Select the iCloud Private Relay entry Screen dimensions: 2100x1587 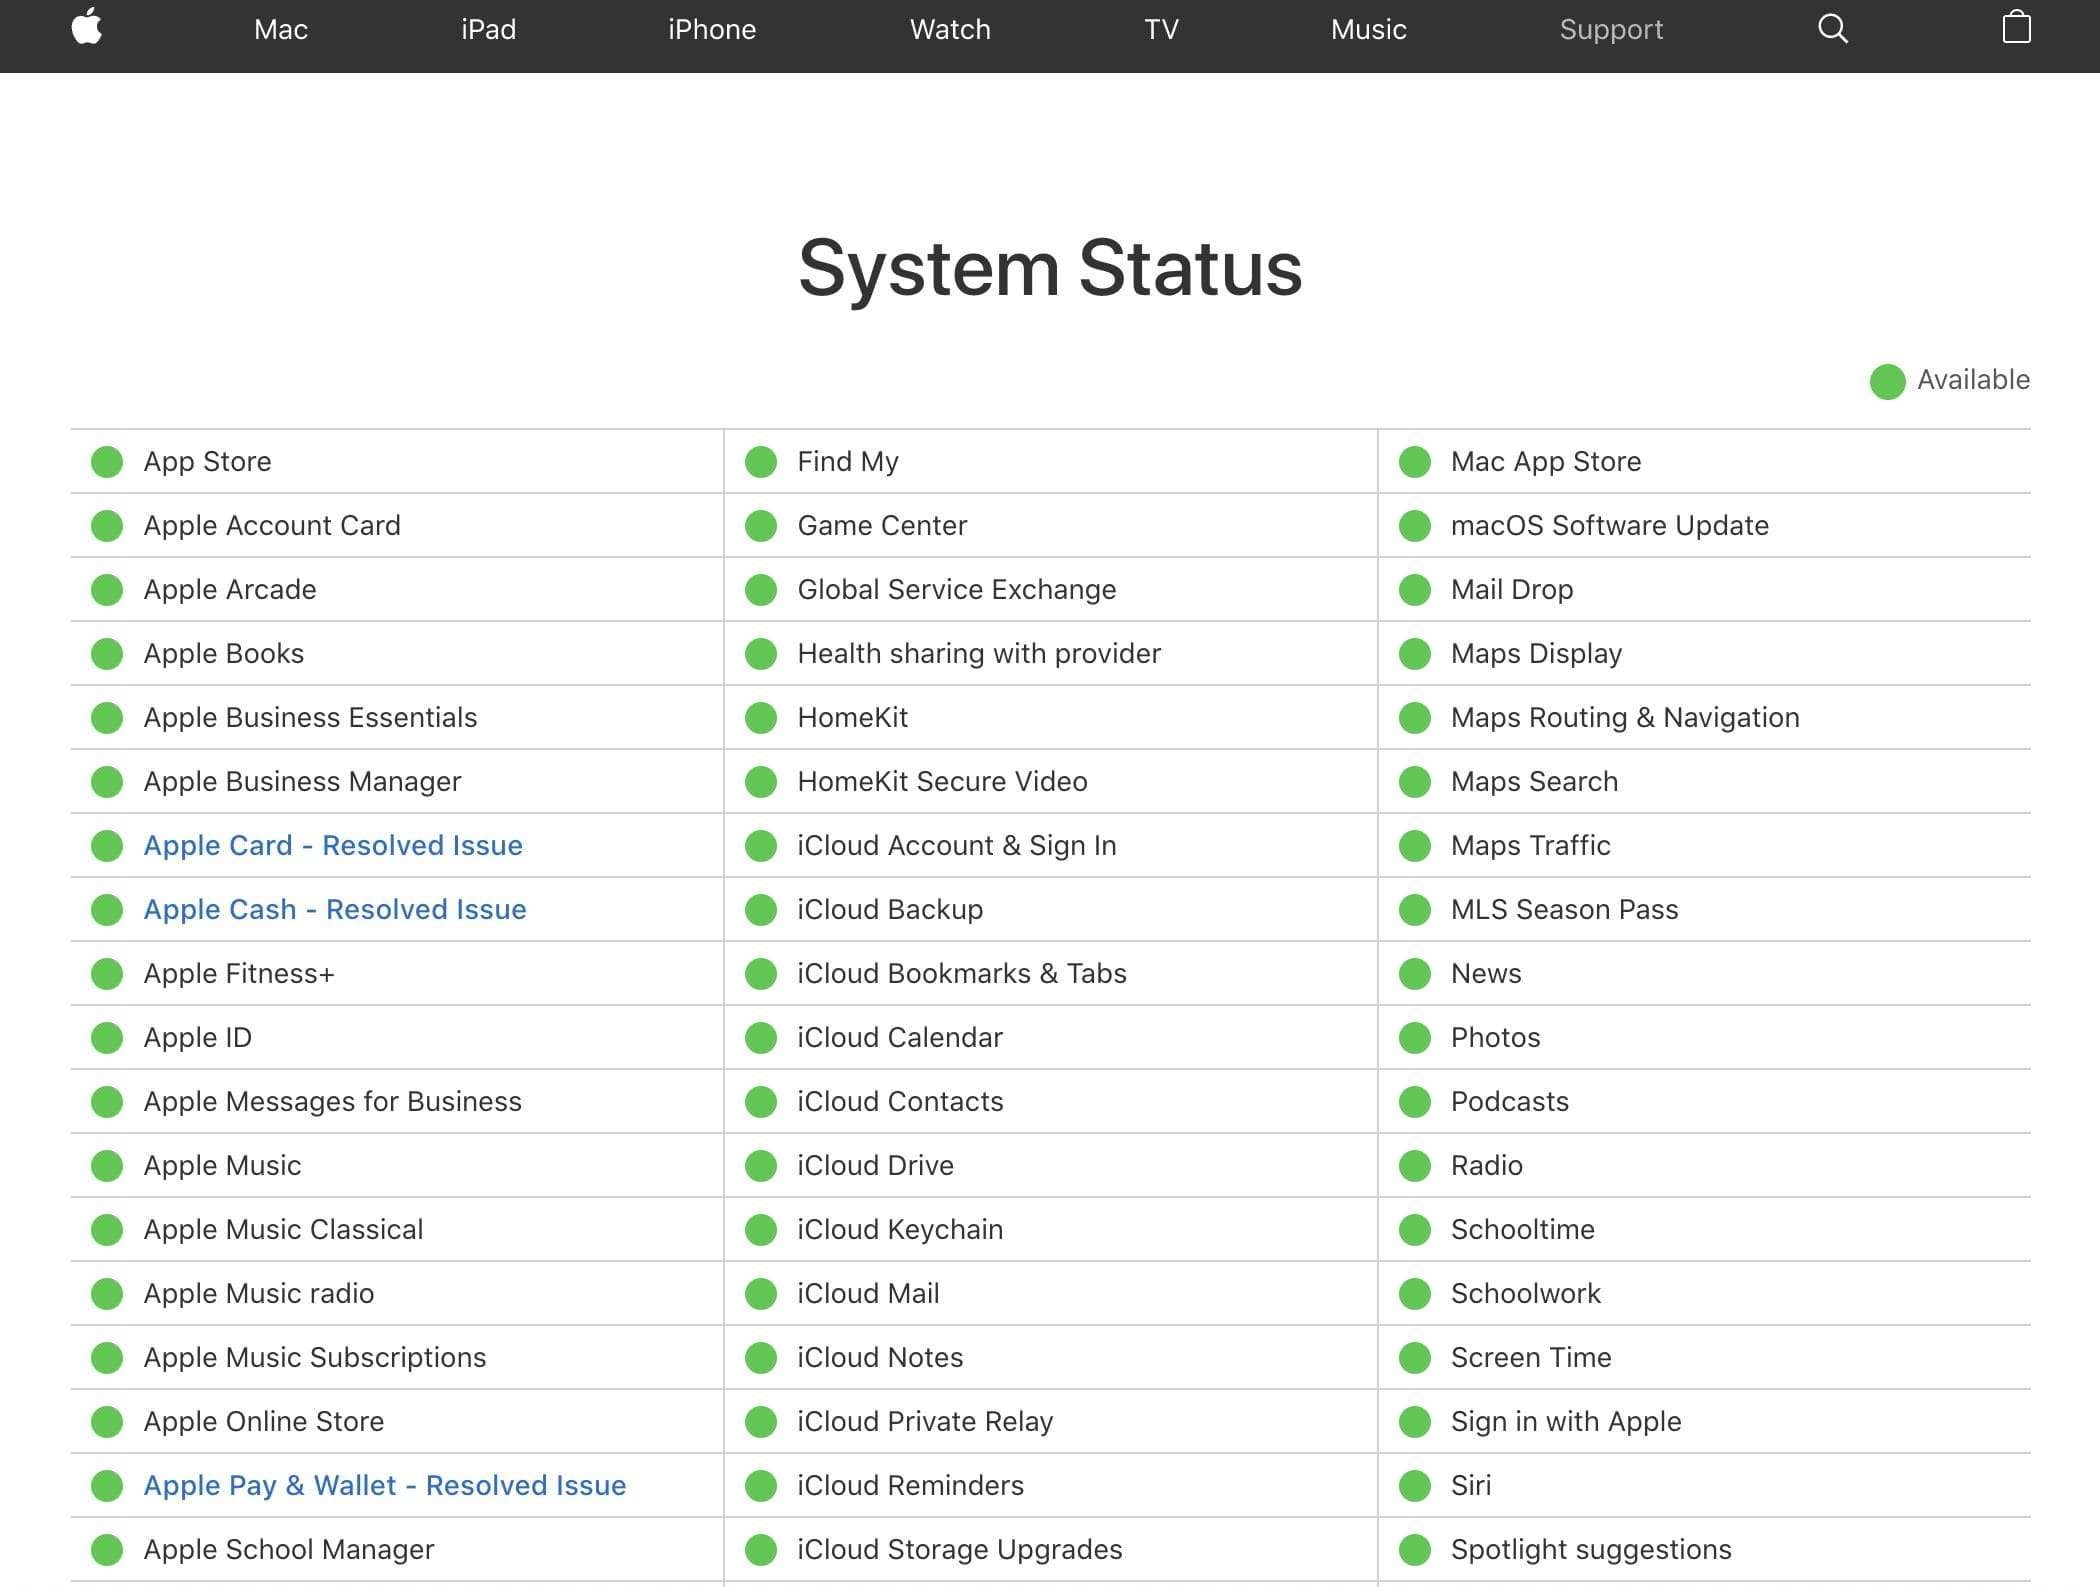pos(925,1422)
